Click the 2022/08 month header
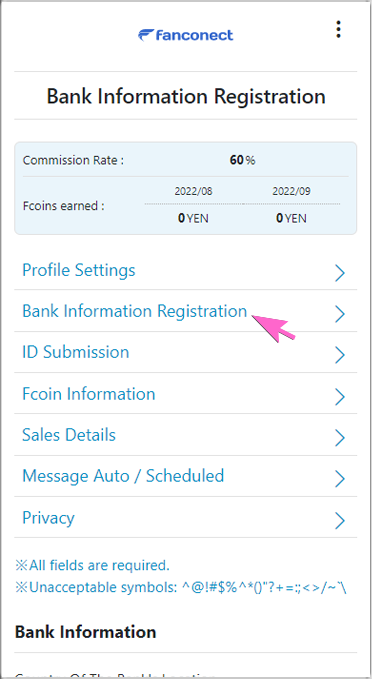 [x=194, y=191]
